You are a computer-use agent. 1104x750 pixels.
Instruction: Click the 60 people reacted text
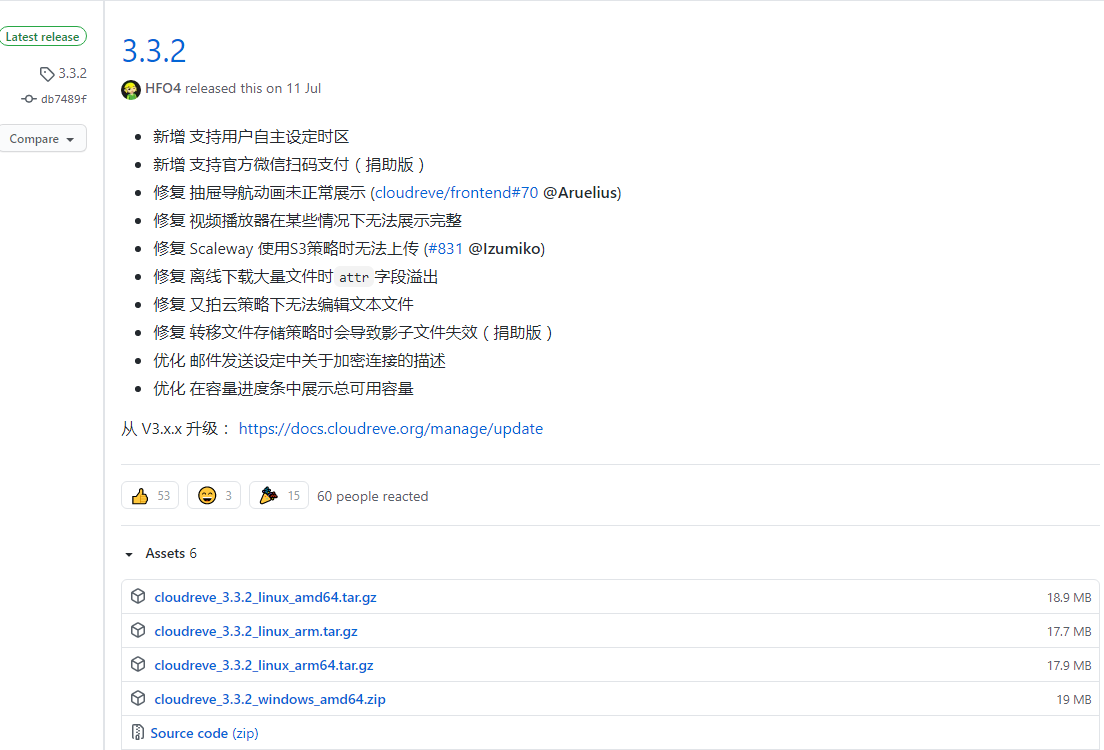tap(372, 496)
